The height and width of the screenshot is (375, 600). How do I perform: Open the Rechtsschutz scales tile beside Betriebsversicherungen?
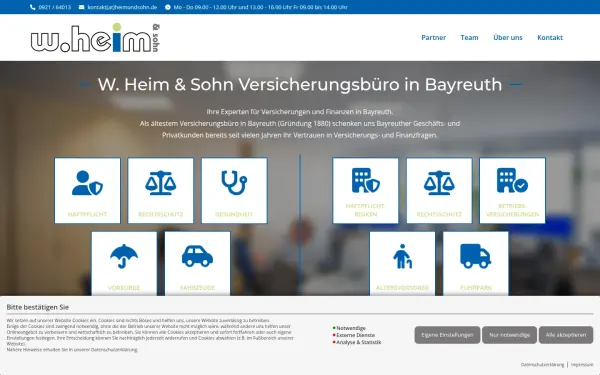click(439, 191)
